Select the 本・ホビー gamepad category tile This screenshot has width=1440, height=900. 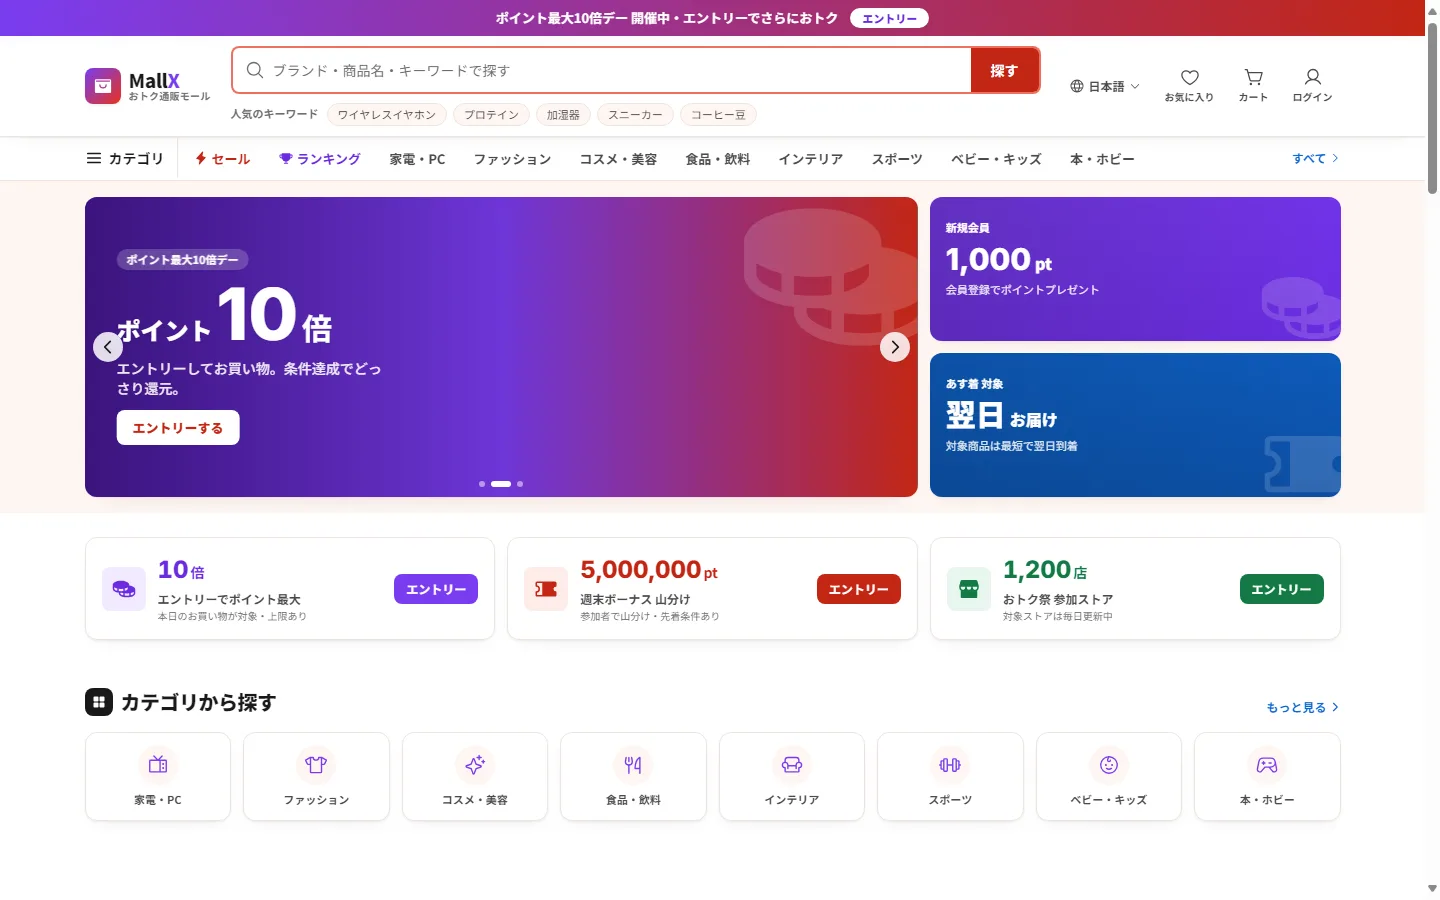pos(1267,777)
